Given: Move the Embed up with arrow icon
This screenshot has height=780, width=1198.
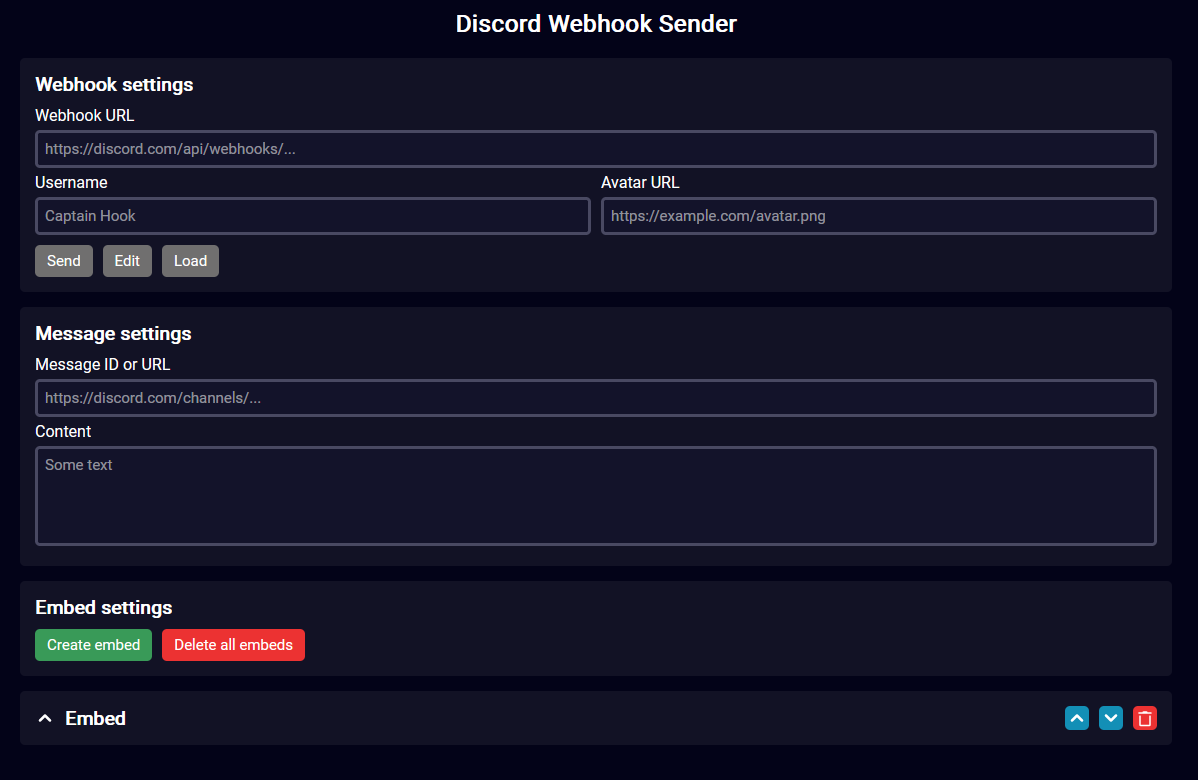Looking at the screenshot, I should [1077, 718].
